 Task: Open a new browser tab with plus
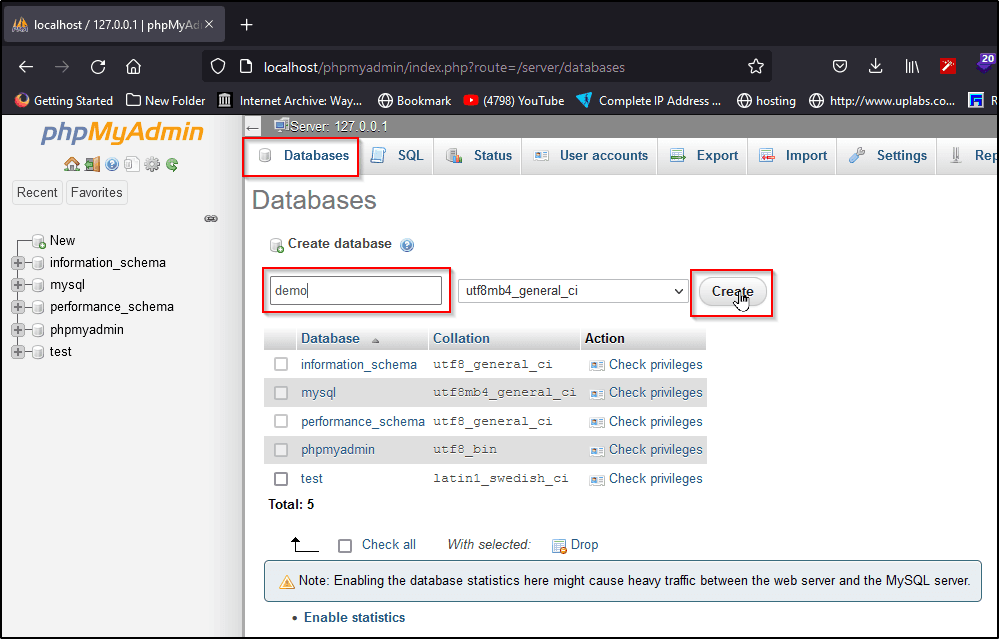tap(247, 24)
